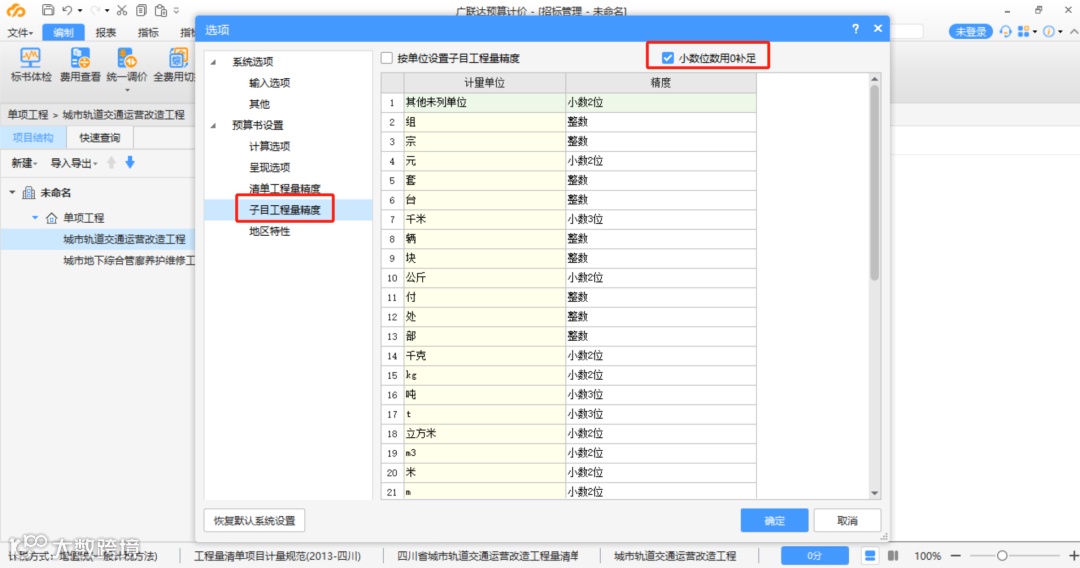Screen dimensions: 1080x568
Task: Switch to the 报表 ribbon tab
Action: [x=105, y=32]
